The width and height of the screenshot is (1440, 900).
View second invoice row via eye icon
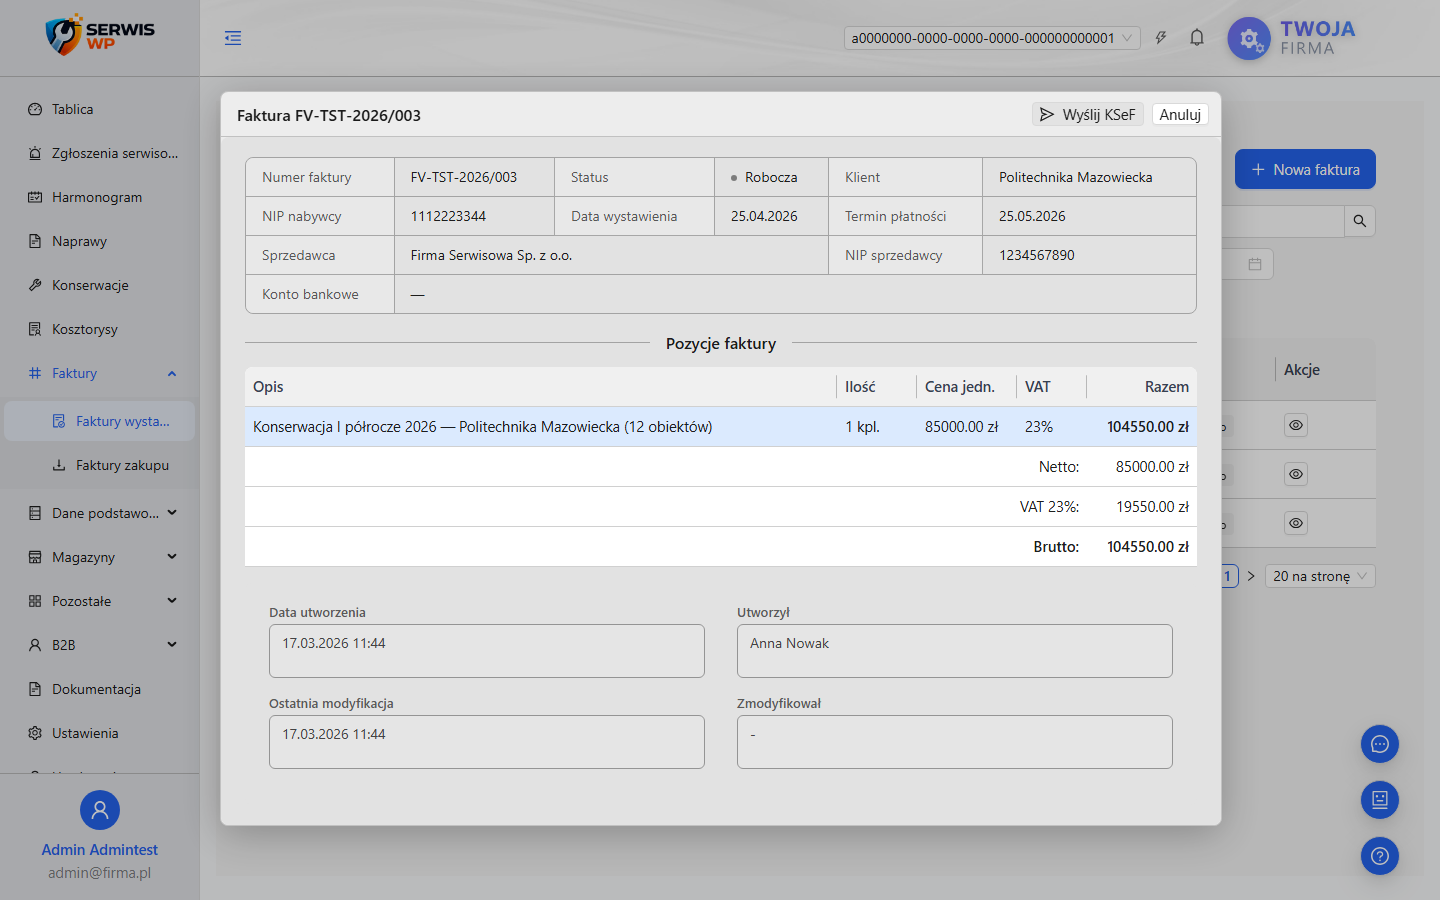tap(1296, 474)
